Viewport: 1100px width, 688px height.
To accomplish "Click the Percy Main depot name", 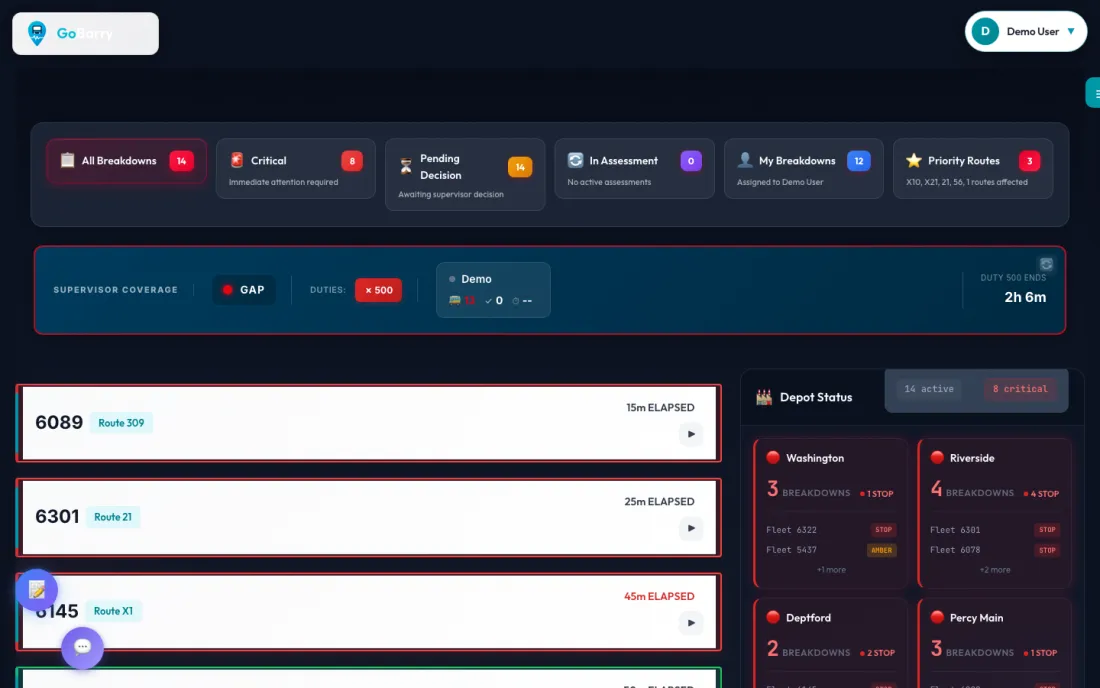I will 977,618.
